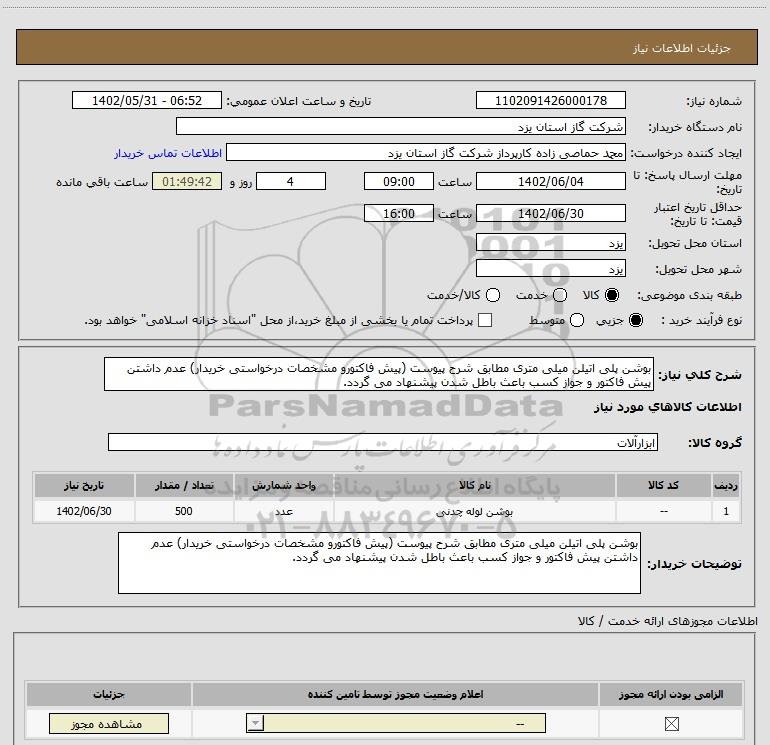Click the response deadline date 1402/06/04

pos(550,181)
